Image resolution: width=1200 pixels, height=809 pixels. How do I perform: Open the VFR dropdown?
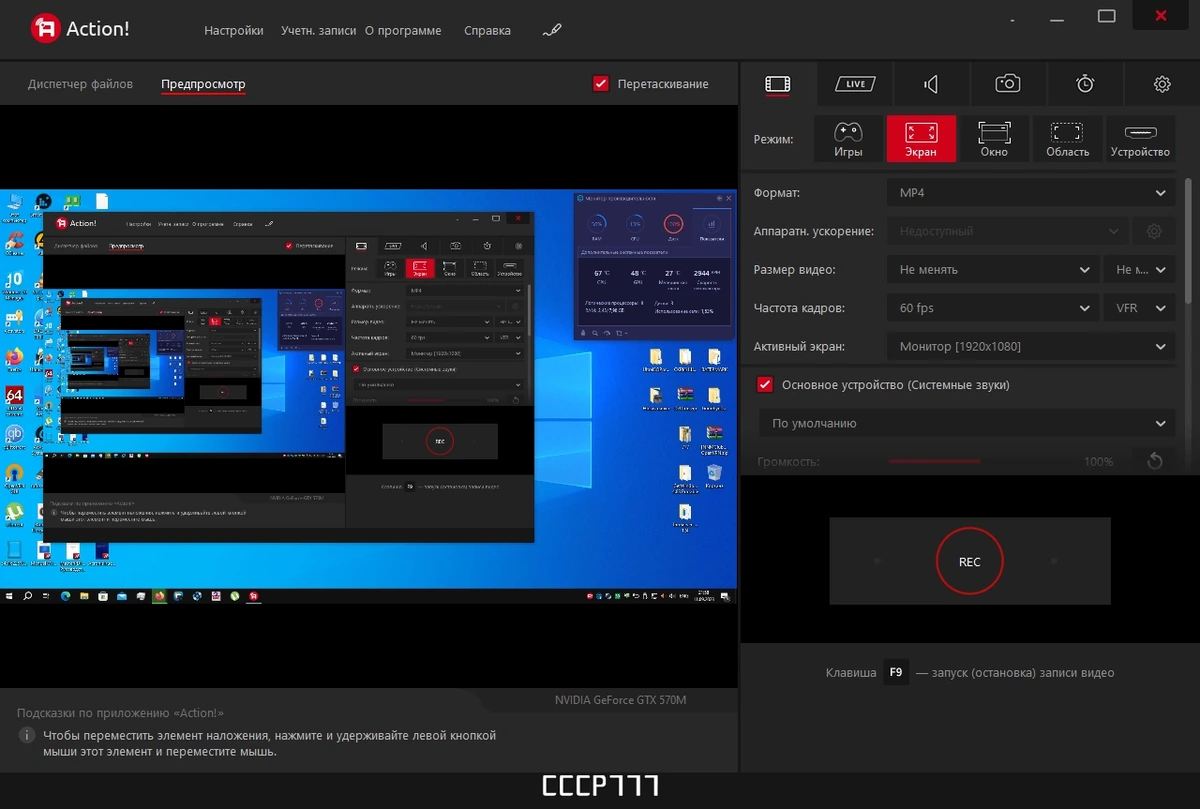tap(1139, 308)
